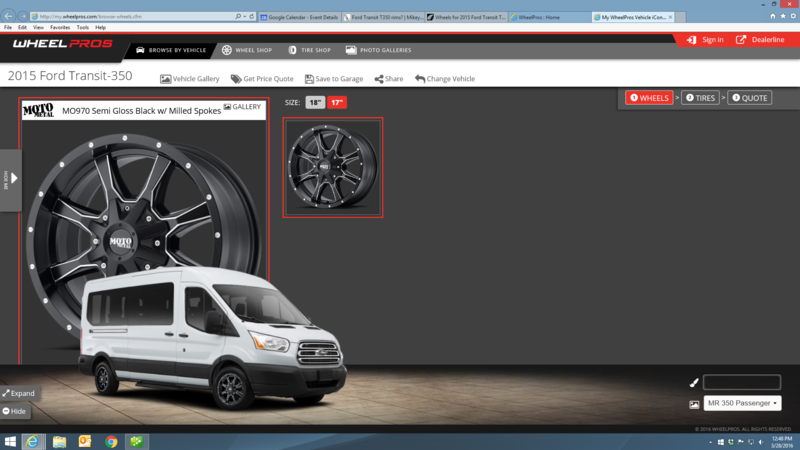Screen dimensions: 800x450
Task: Click the Vehicle Gallery picture icon
Action: 165,79
